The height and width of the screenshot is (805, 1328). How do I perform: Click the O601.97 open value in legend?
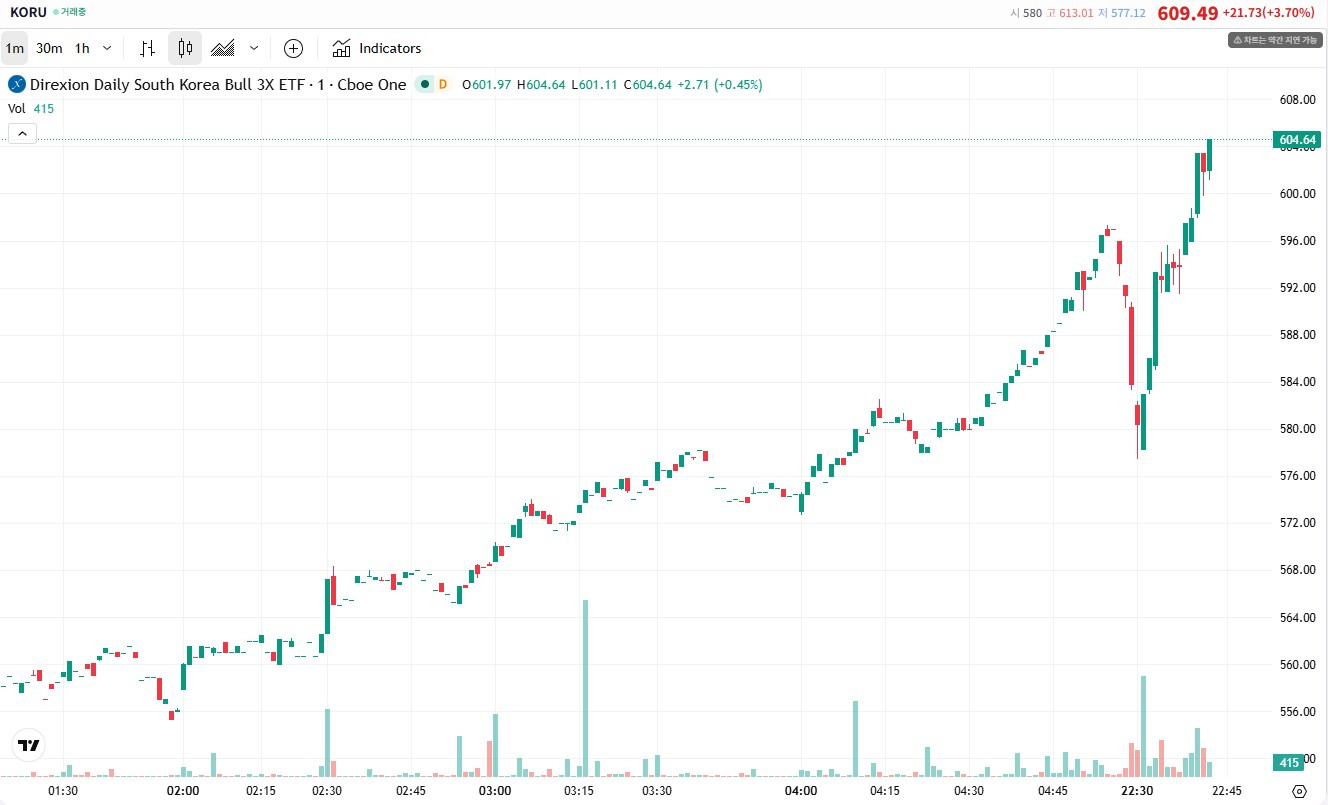point(487,85)
